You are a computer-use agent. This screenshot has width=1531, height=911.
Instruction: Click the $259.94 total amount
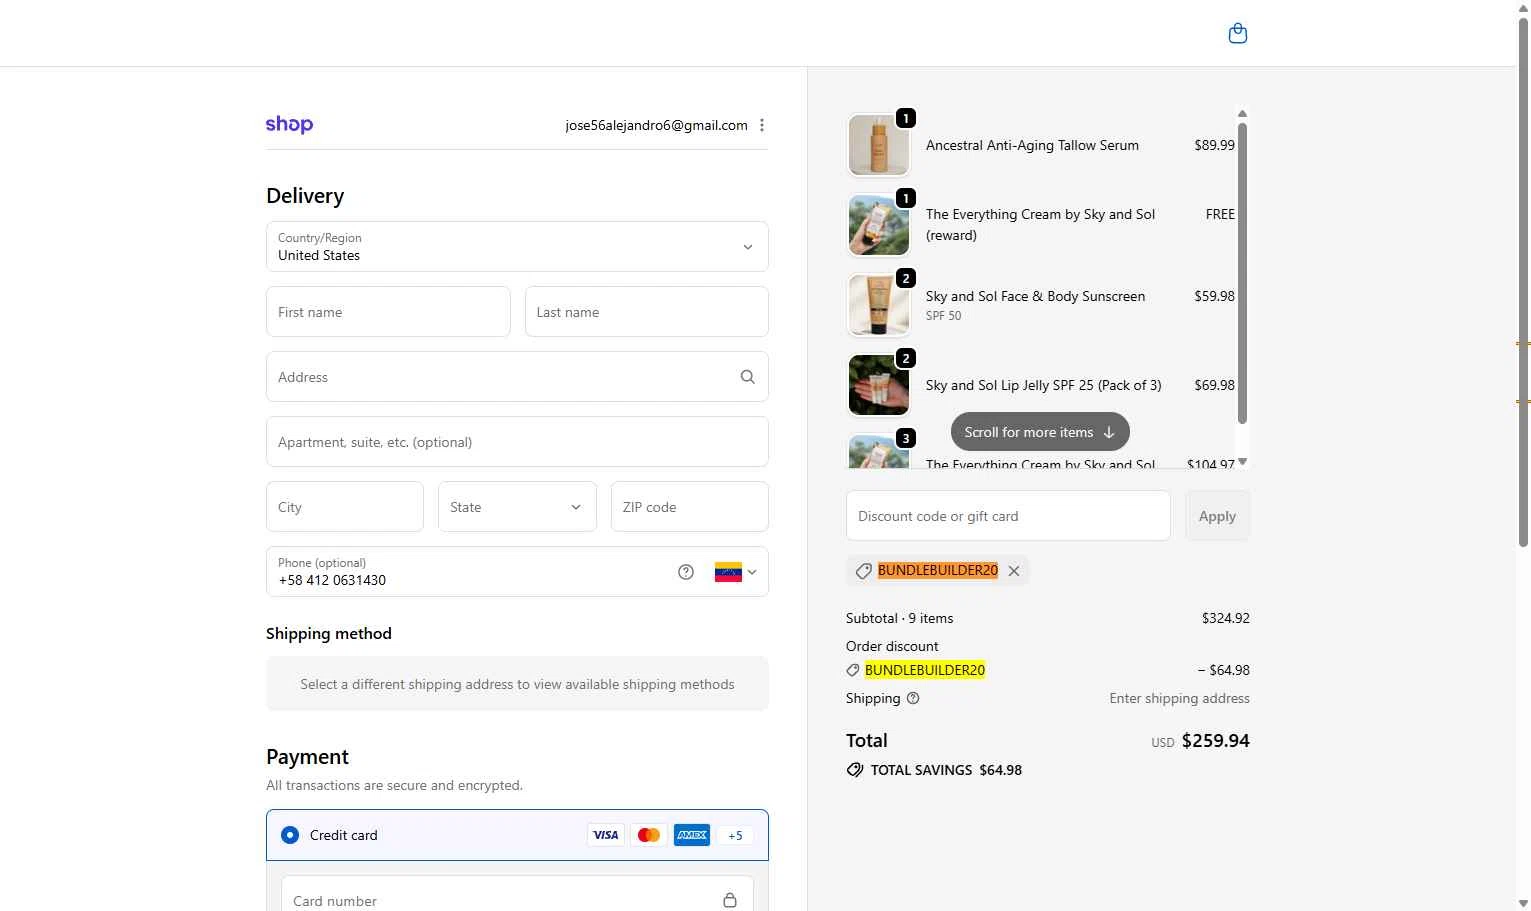1216,741
